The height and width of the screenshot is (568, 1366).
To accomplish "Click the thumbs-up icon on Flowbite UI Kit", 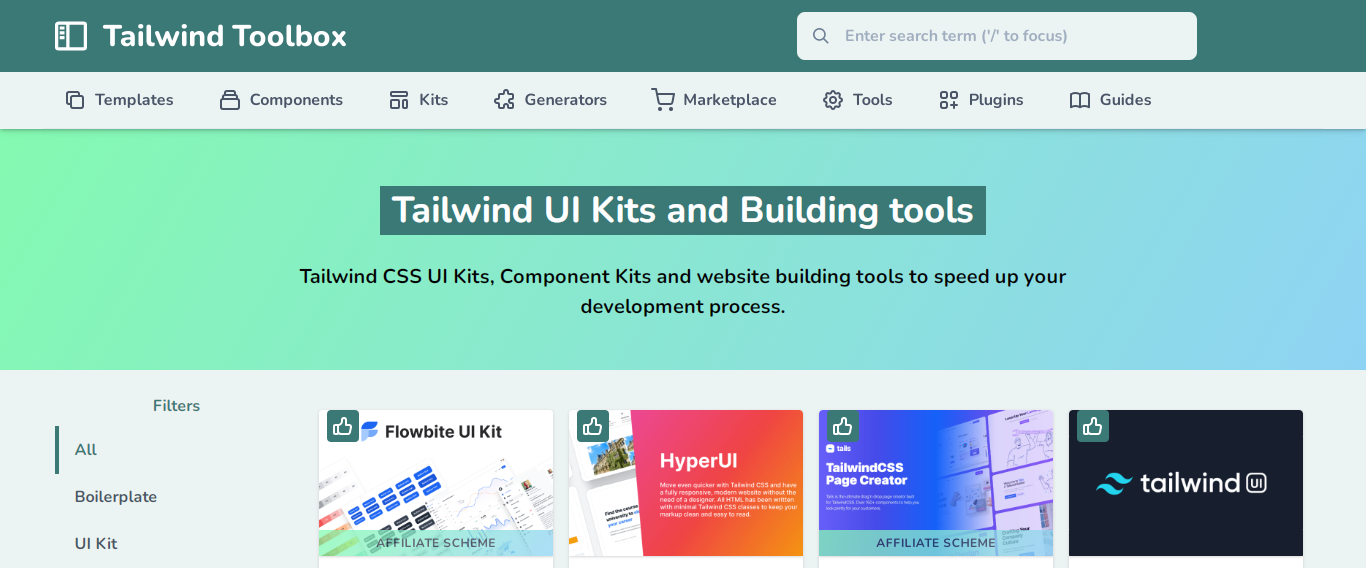I will point(343,426).
